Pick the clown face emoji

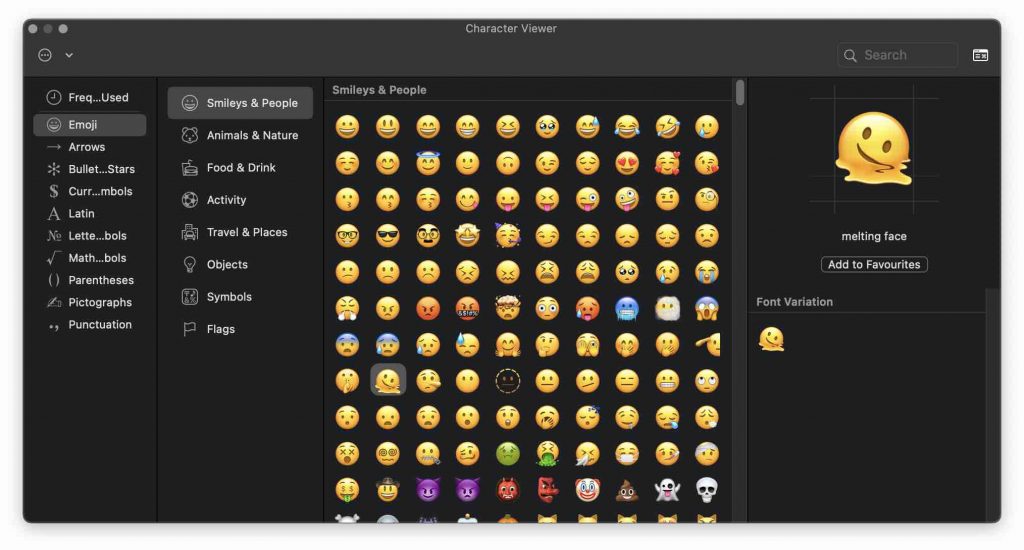pyautogui.click(x=587, y=490)
